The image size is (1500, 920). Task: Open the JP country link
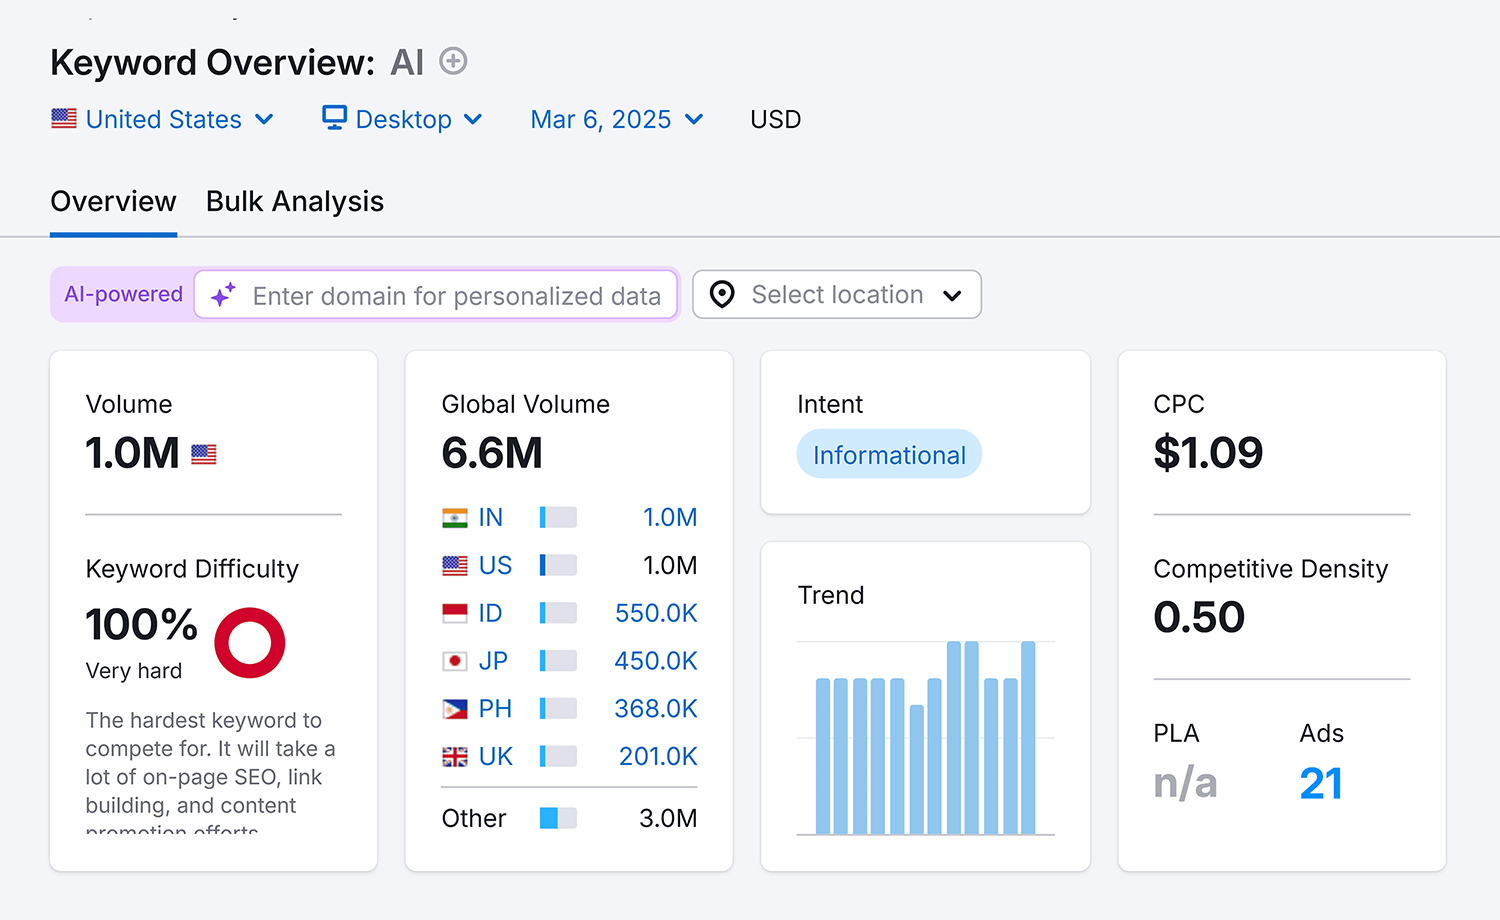[x=493, y=661]
